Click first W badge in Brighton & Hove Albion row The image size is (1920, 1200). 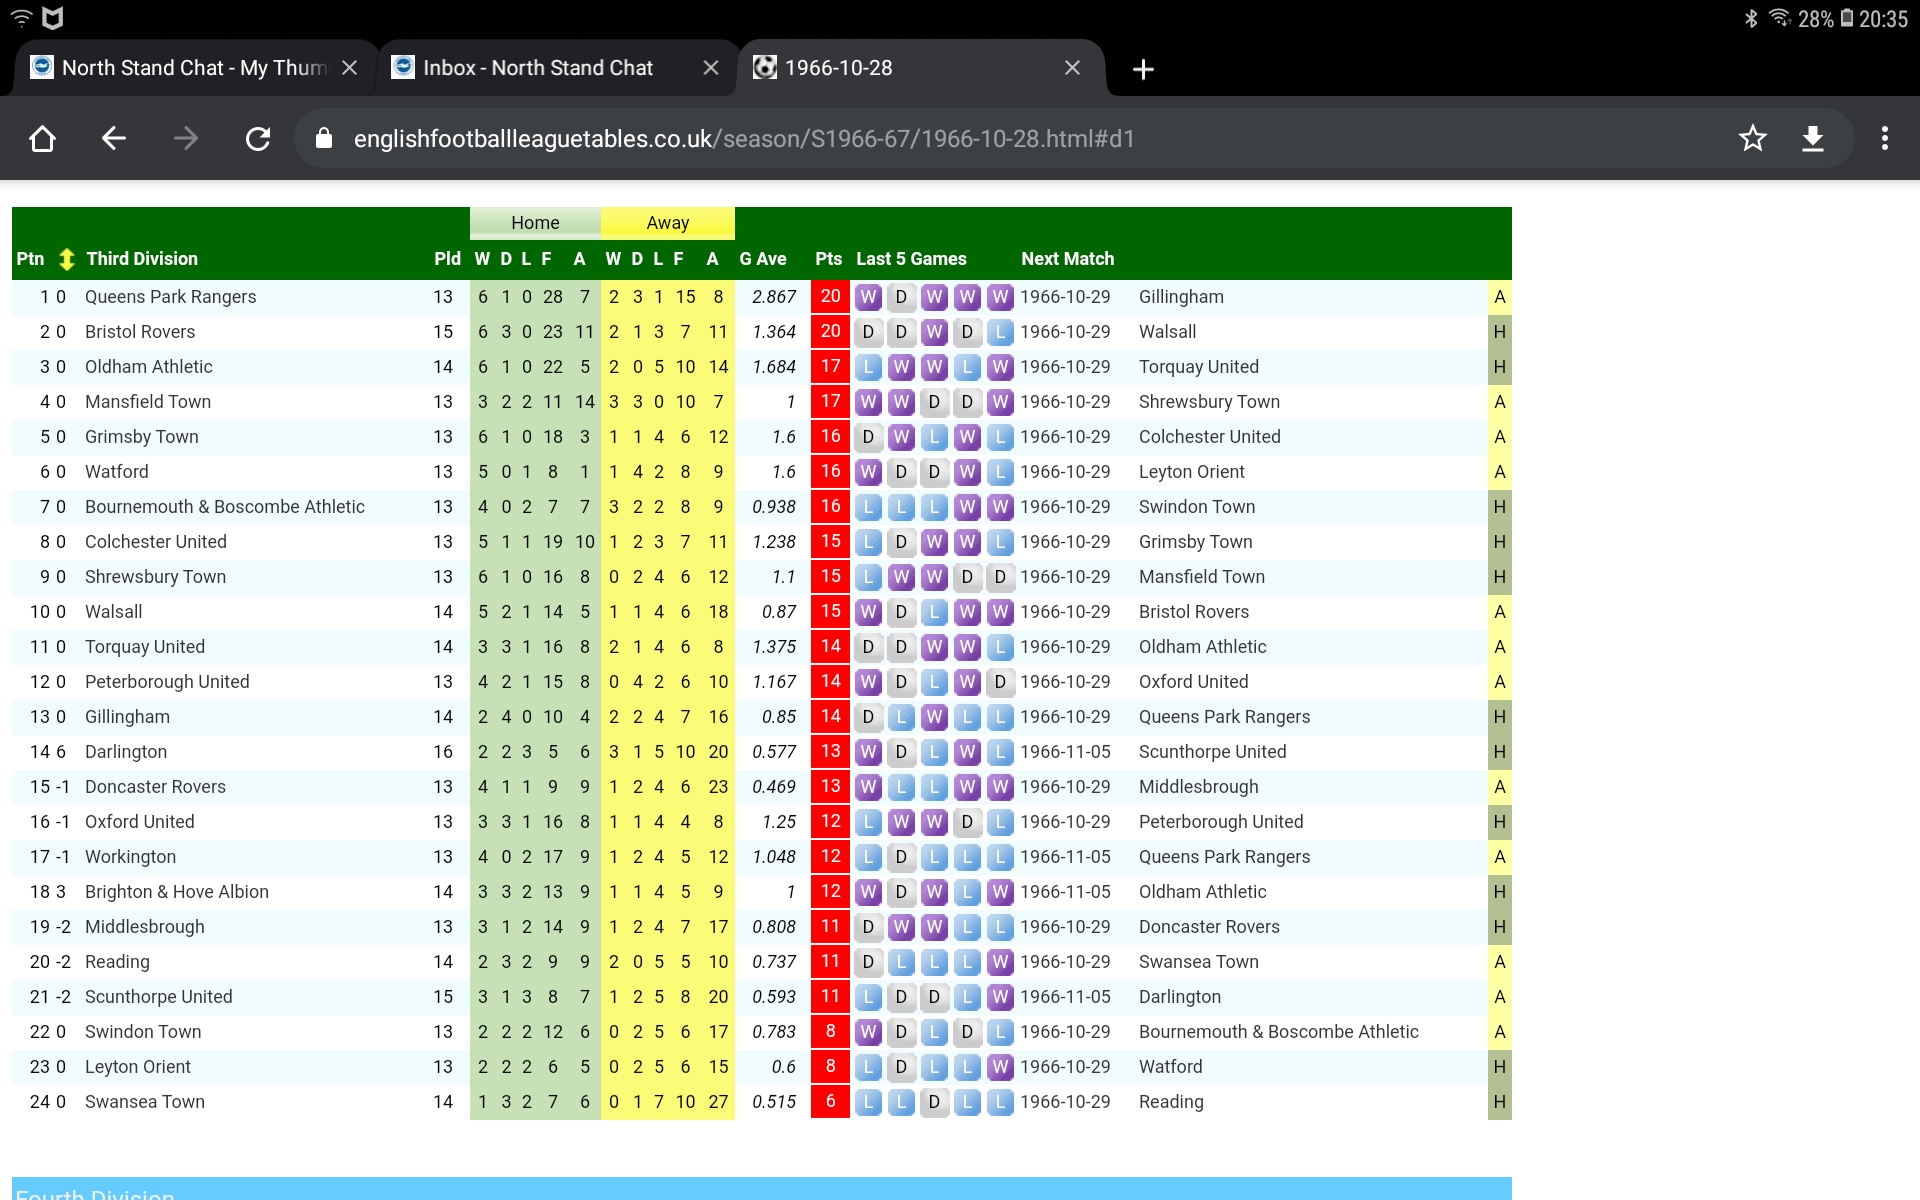[868, 892]
